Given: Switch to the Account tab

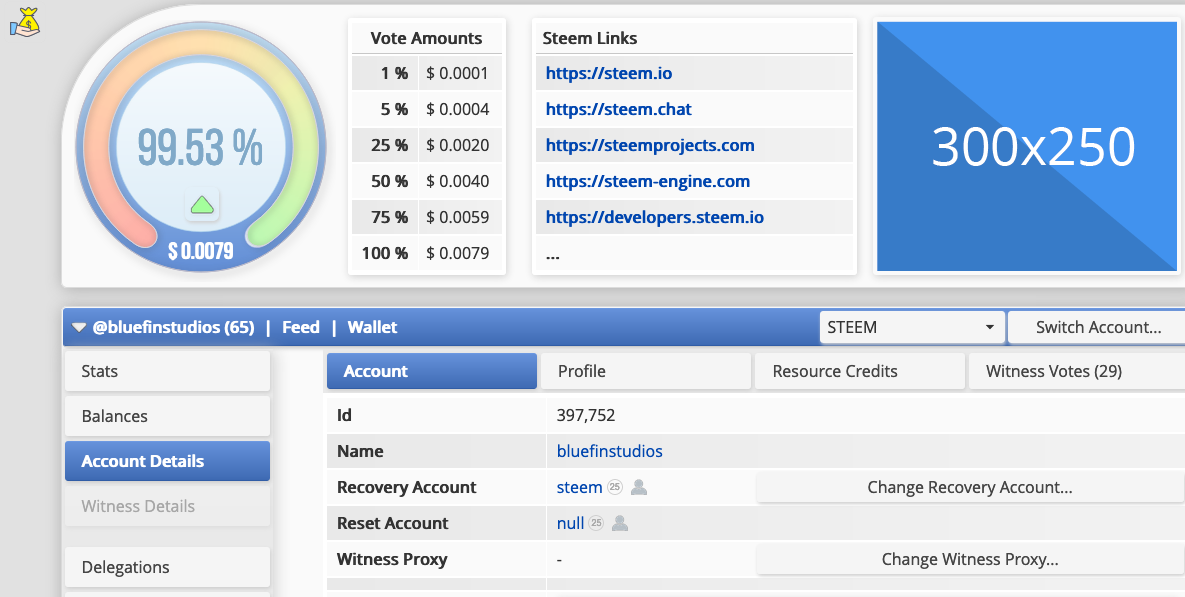Looking at the screenshot, I should pos(432,371).
